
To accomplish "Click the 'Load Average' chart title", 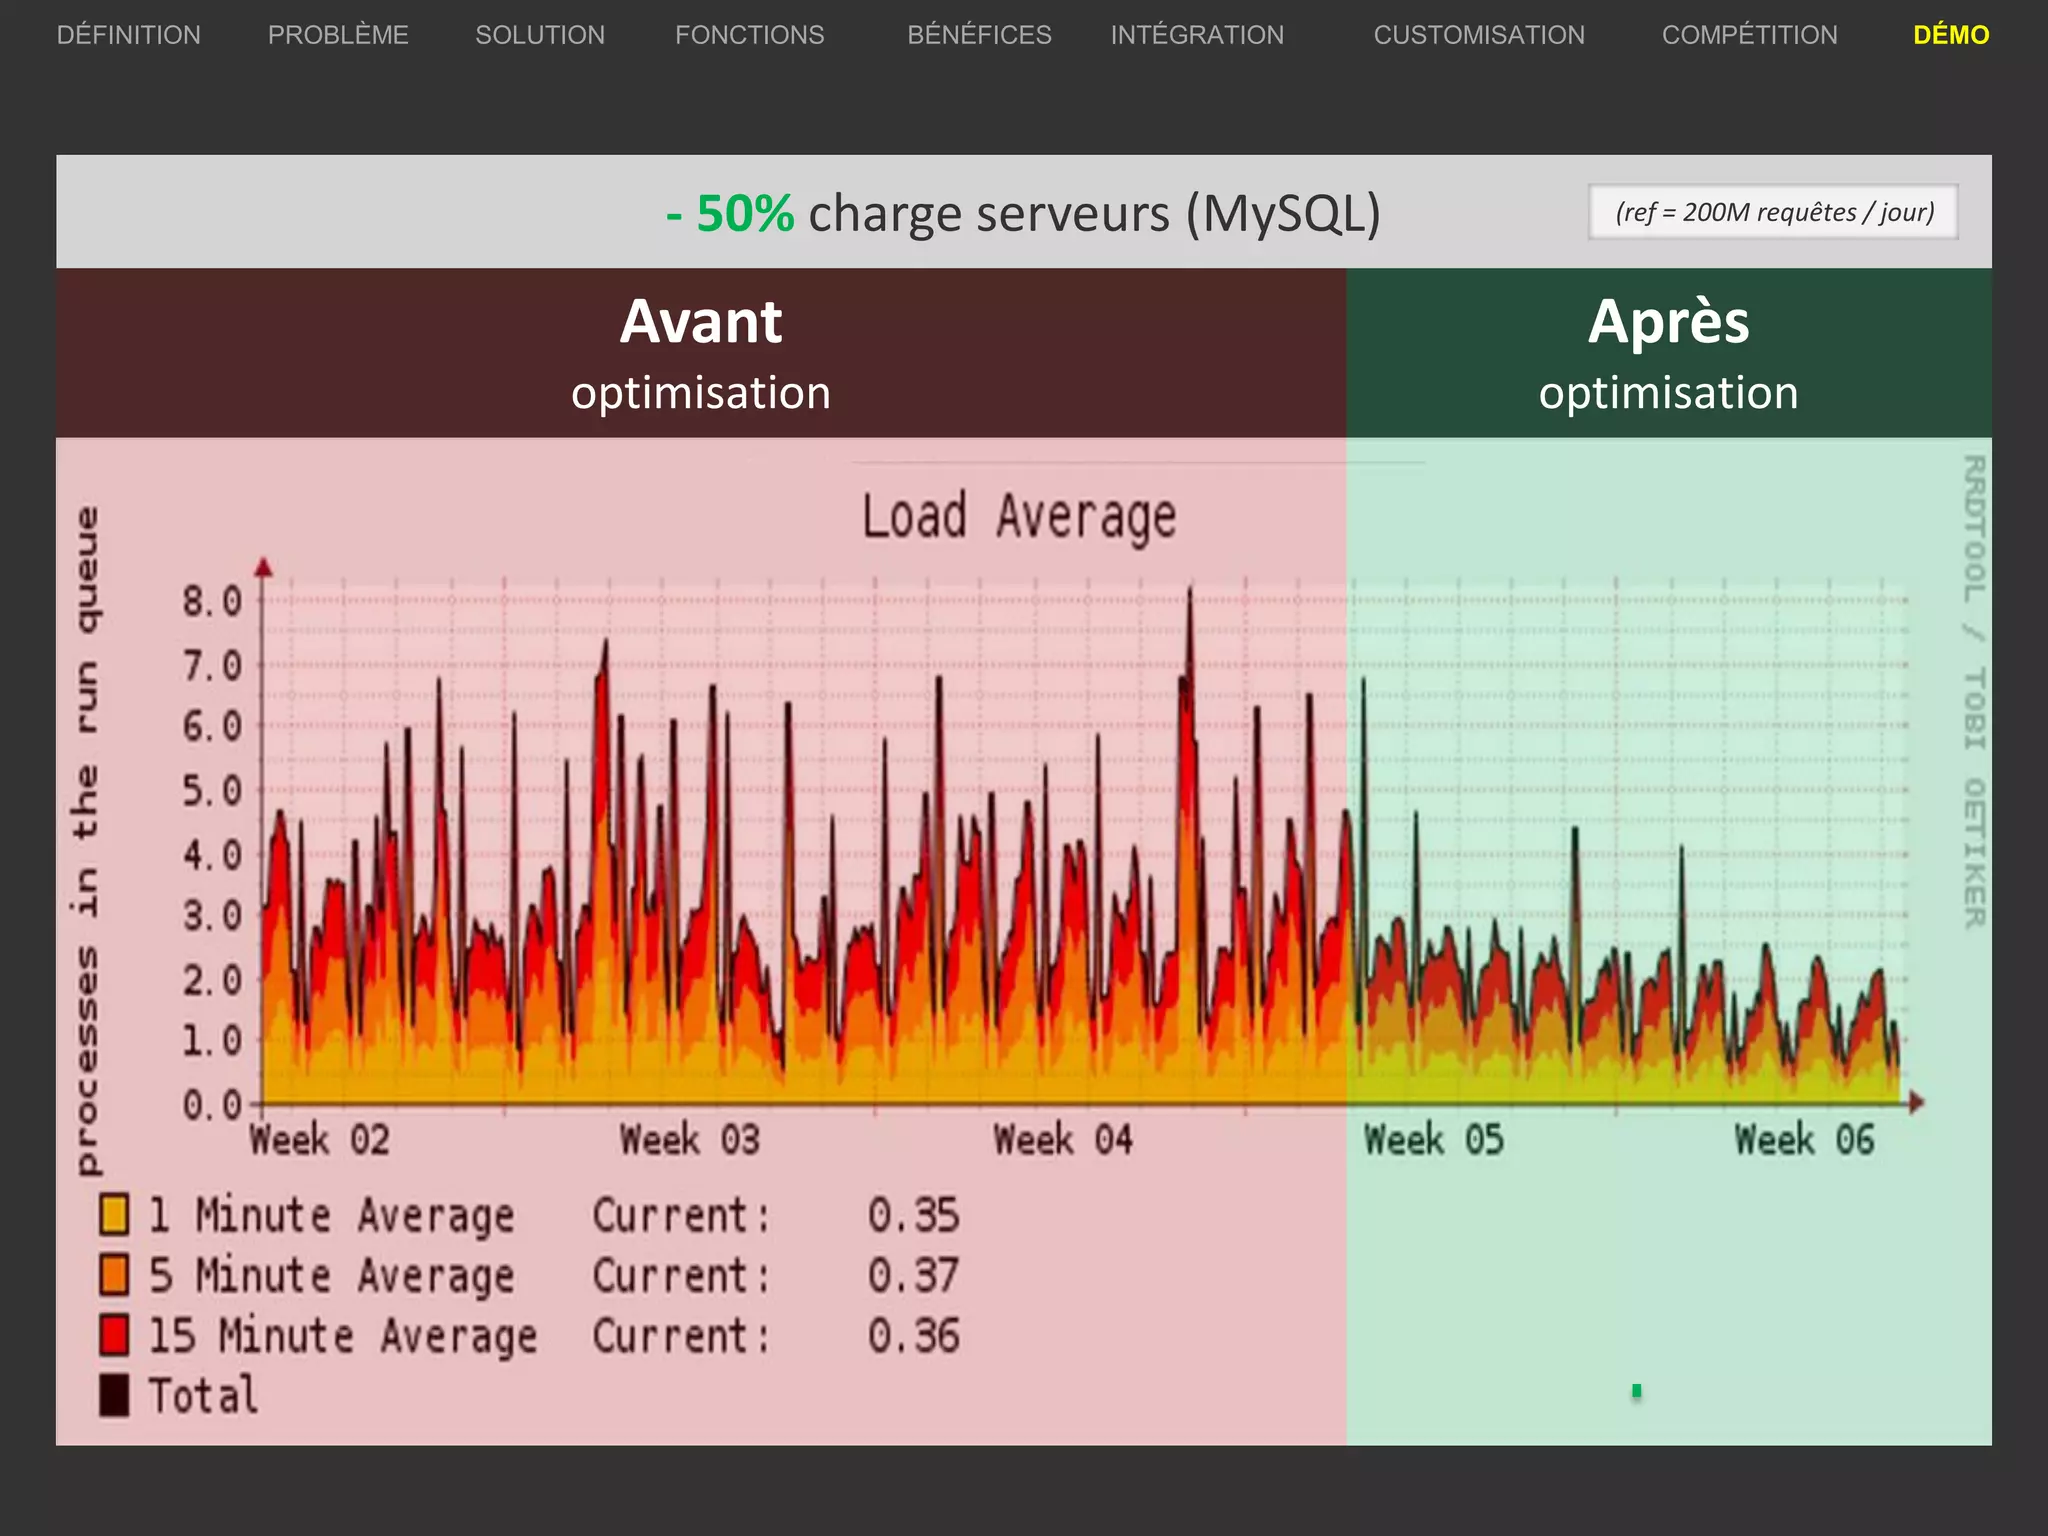I will pos(1019,518).
